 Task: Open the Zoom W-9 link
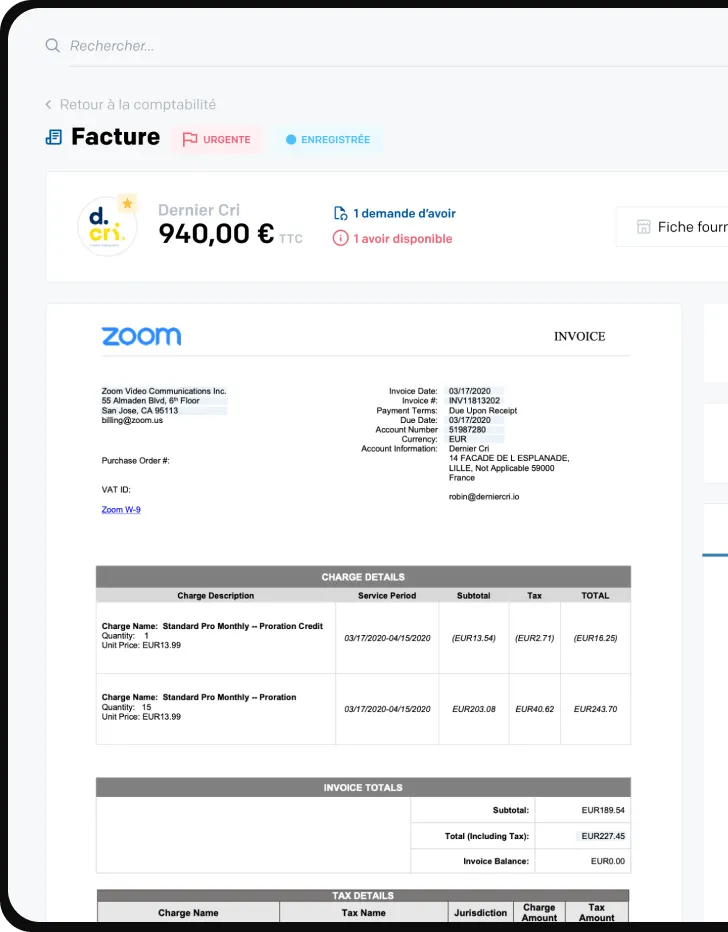click(120, 510)
